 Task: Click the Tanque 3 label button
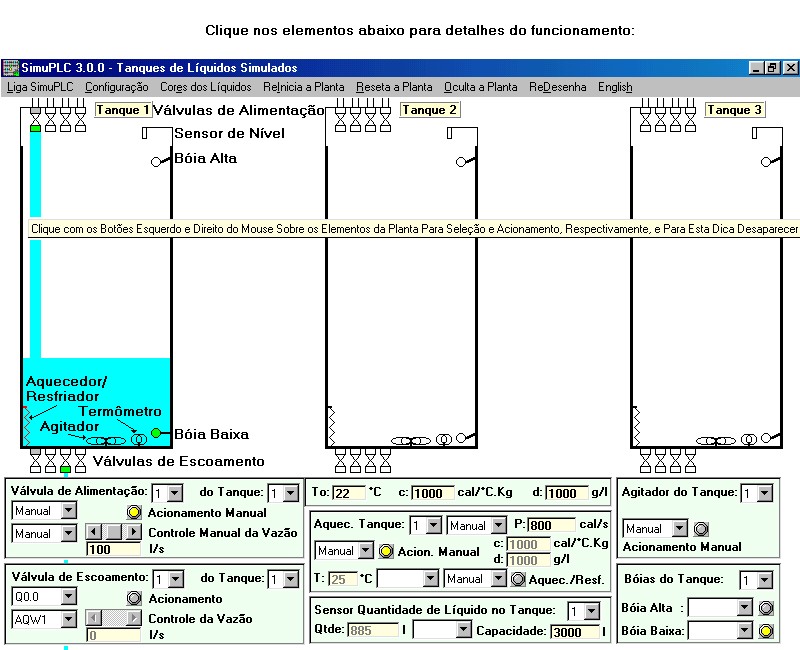pyautogui.click(x=735, y=110)
